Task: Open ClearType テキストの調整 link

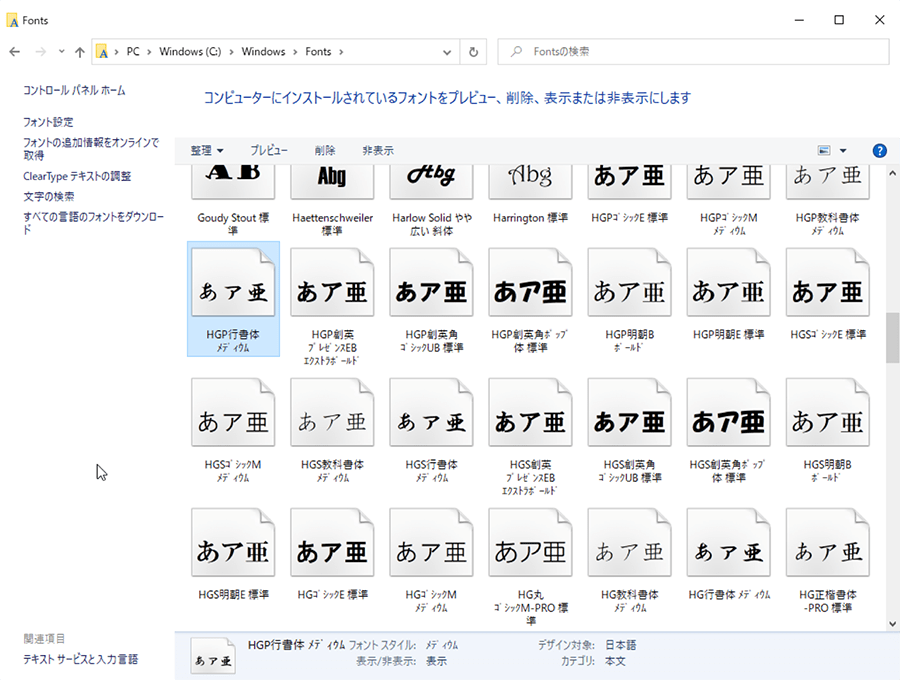Action: coord(77,176)
